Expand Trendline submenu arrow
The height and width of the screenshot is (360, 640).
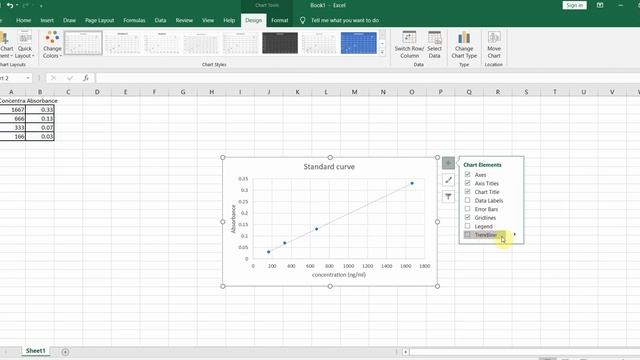point(515,234)
